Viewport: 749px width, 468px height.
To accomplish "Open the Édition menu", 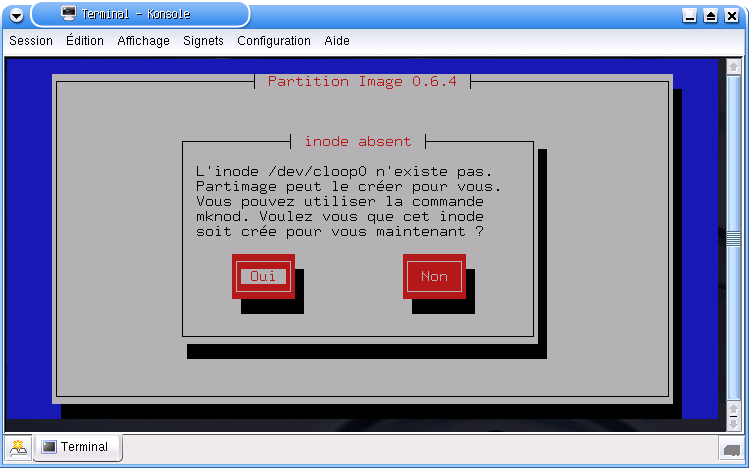I will tap(85, 41).
